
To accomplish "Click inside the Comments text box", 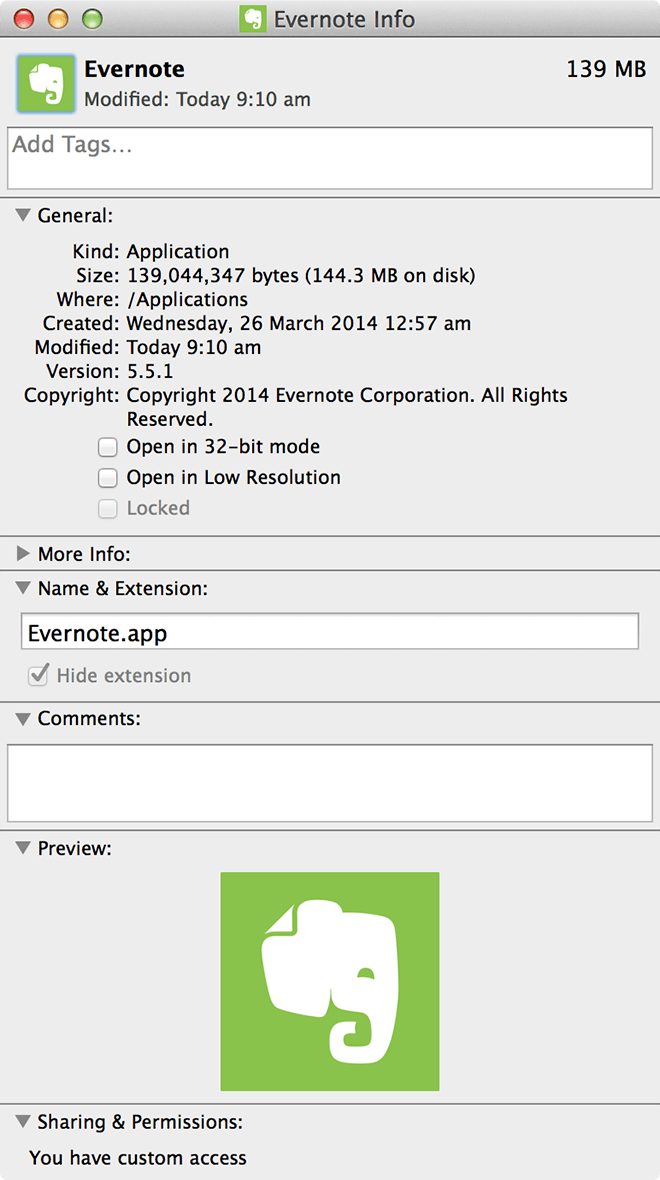I will 330,783.
